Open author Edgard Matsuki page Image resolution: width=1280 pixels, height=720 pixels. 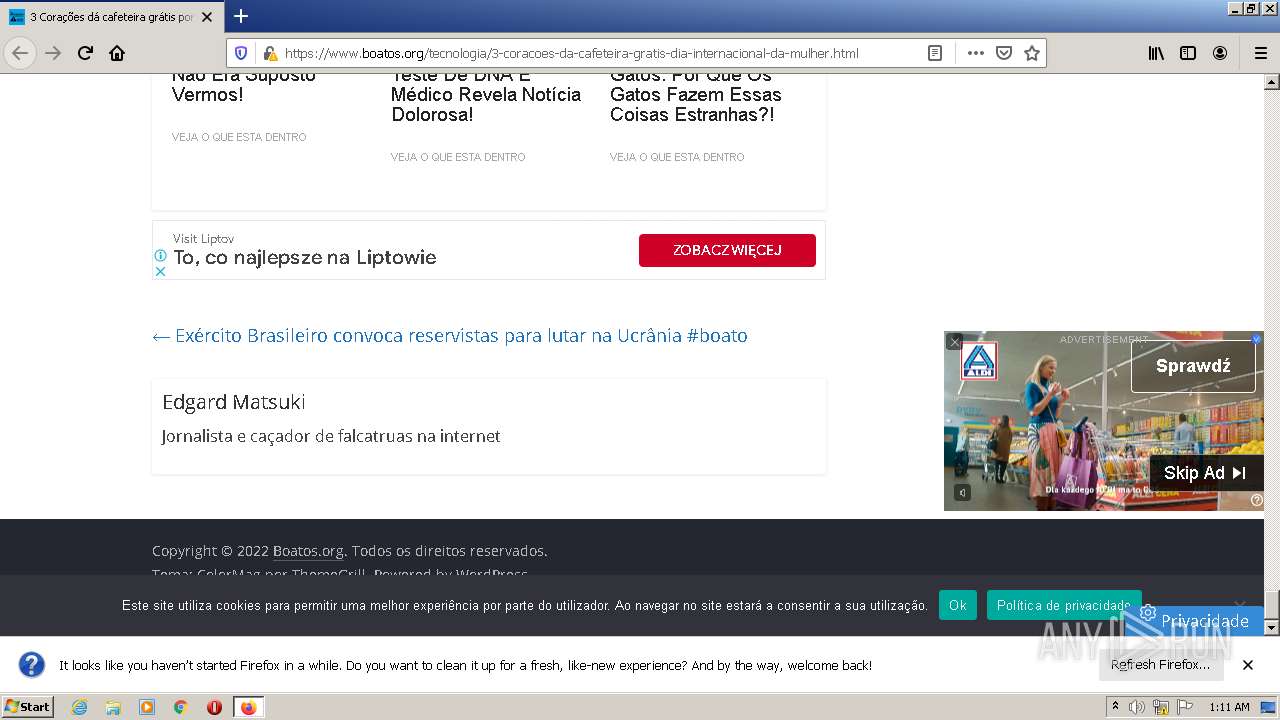coord(234,402)
